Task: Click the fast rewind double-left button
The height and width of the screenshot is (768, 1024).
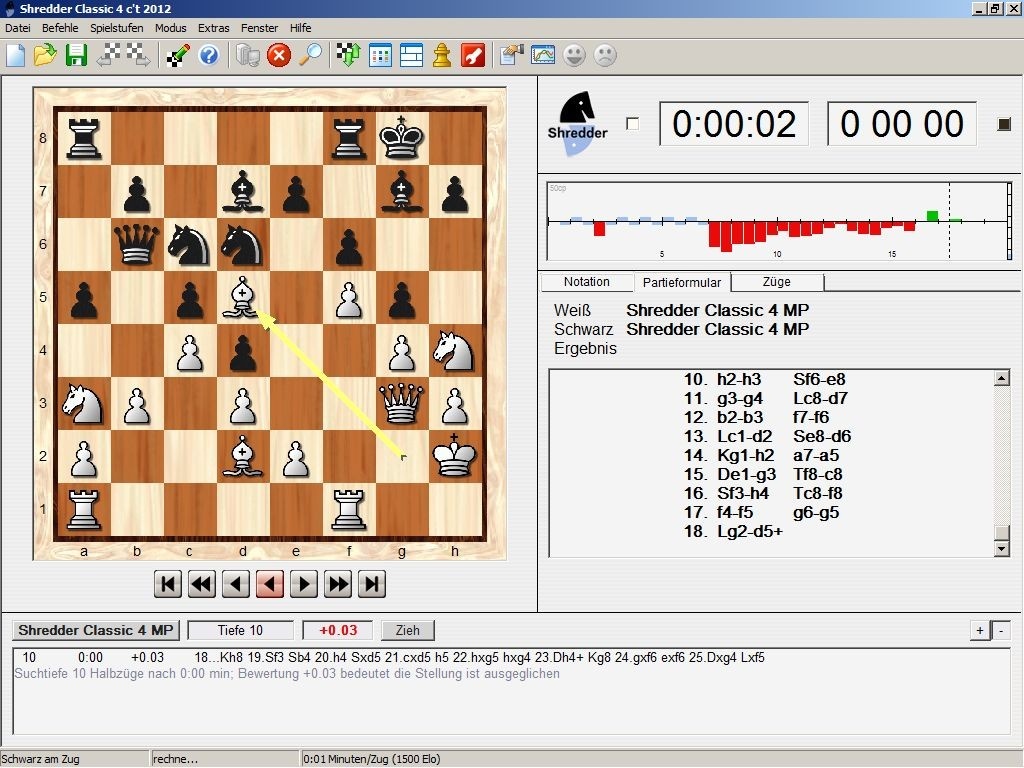Action: [x=202, y=584]
